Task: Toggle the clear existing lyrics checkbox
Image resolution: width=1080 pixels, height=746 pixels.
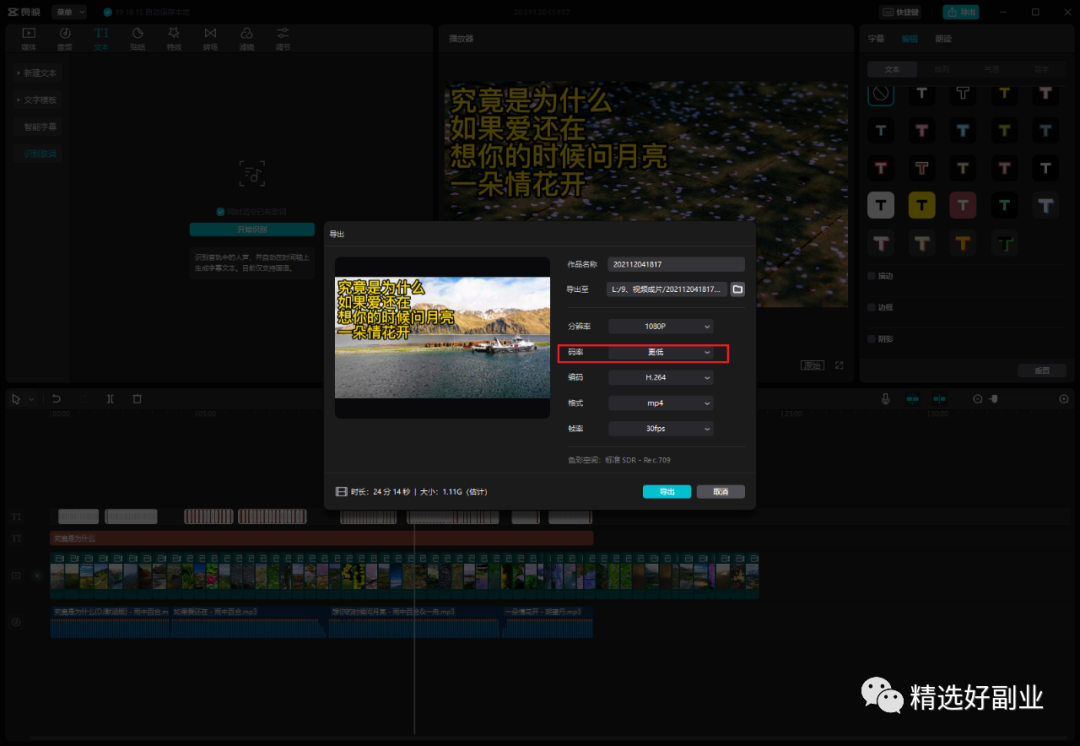Action: click(x=221, y=212)
